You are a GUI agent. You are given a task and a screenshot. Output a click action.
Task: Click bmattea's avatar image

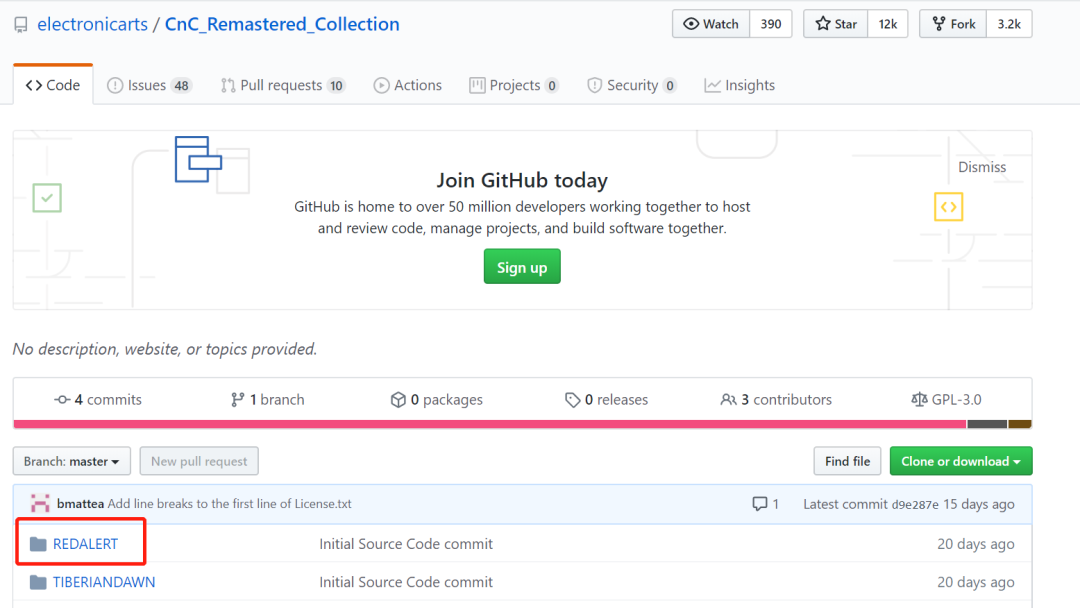(40, 504)
